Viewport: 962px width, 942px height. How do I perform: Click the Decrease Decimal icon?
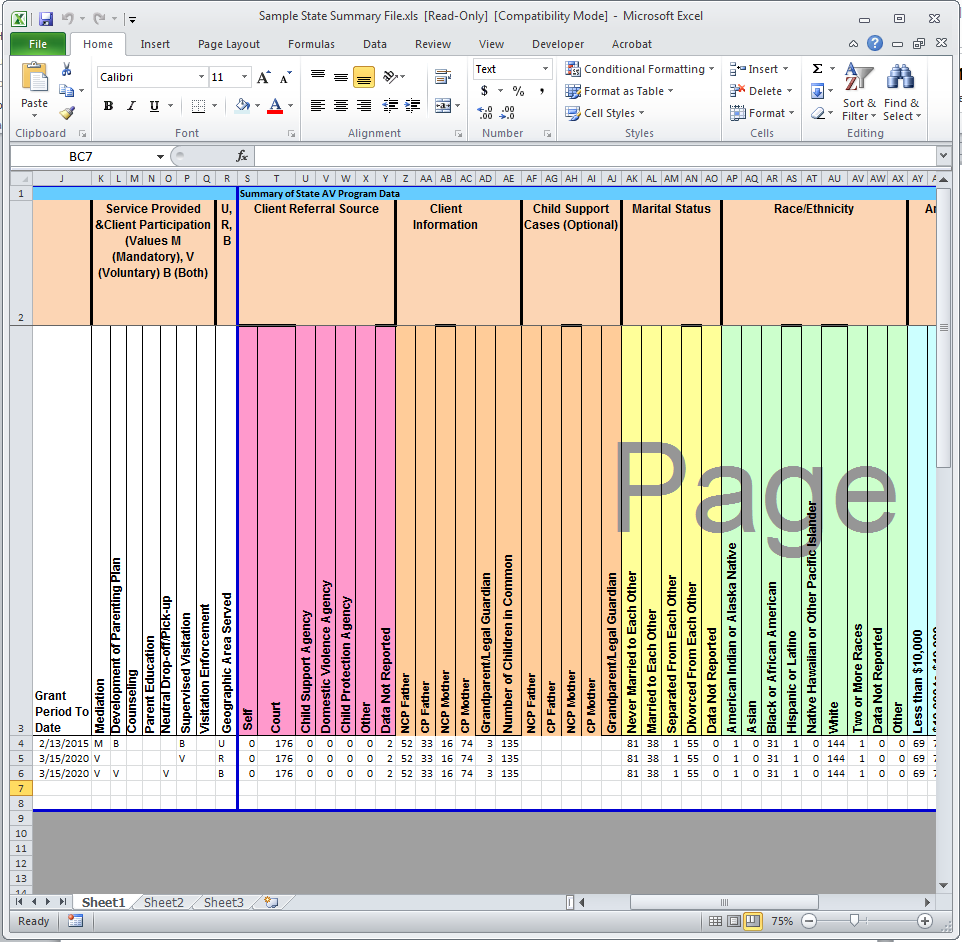[507, 112]
